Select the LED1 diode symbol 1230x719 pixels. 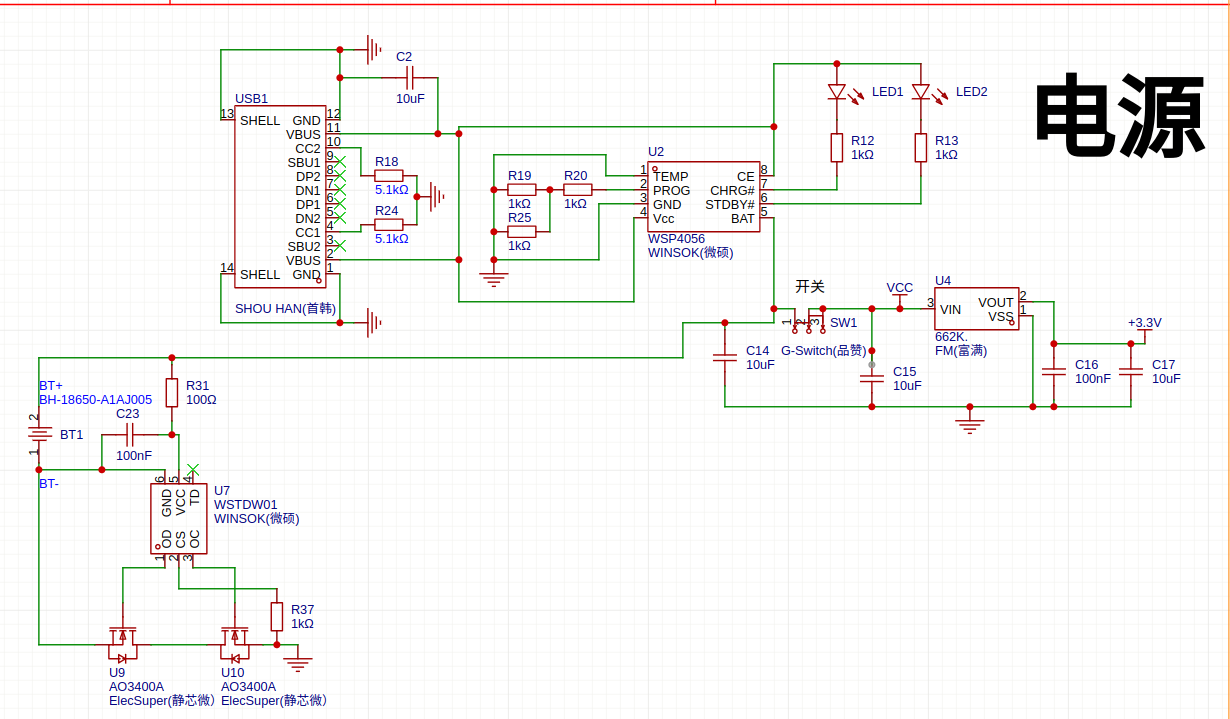point(837,92)
